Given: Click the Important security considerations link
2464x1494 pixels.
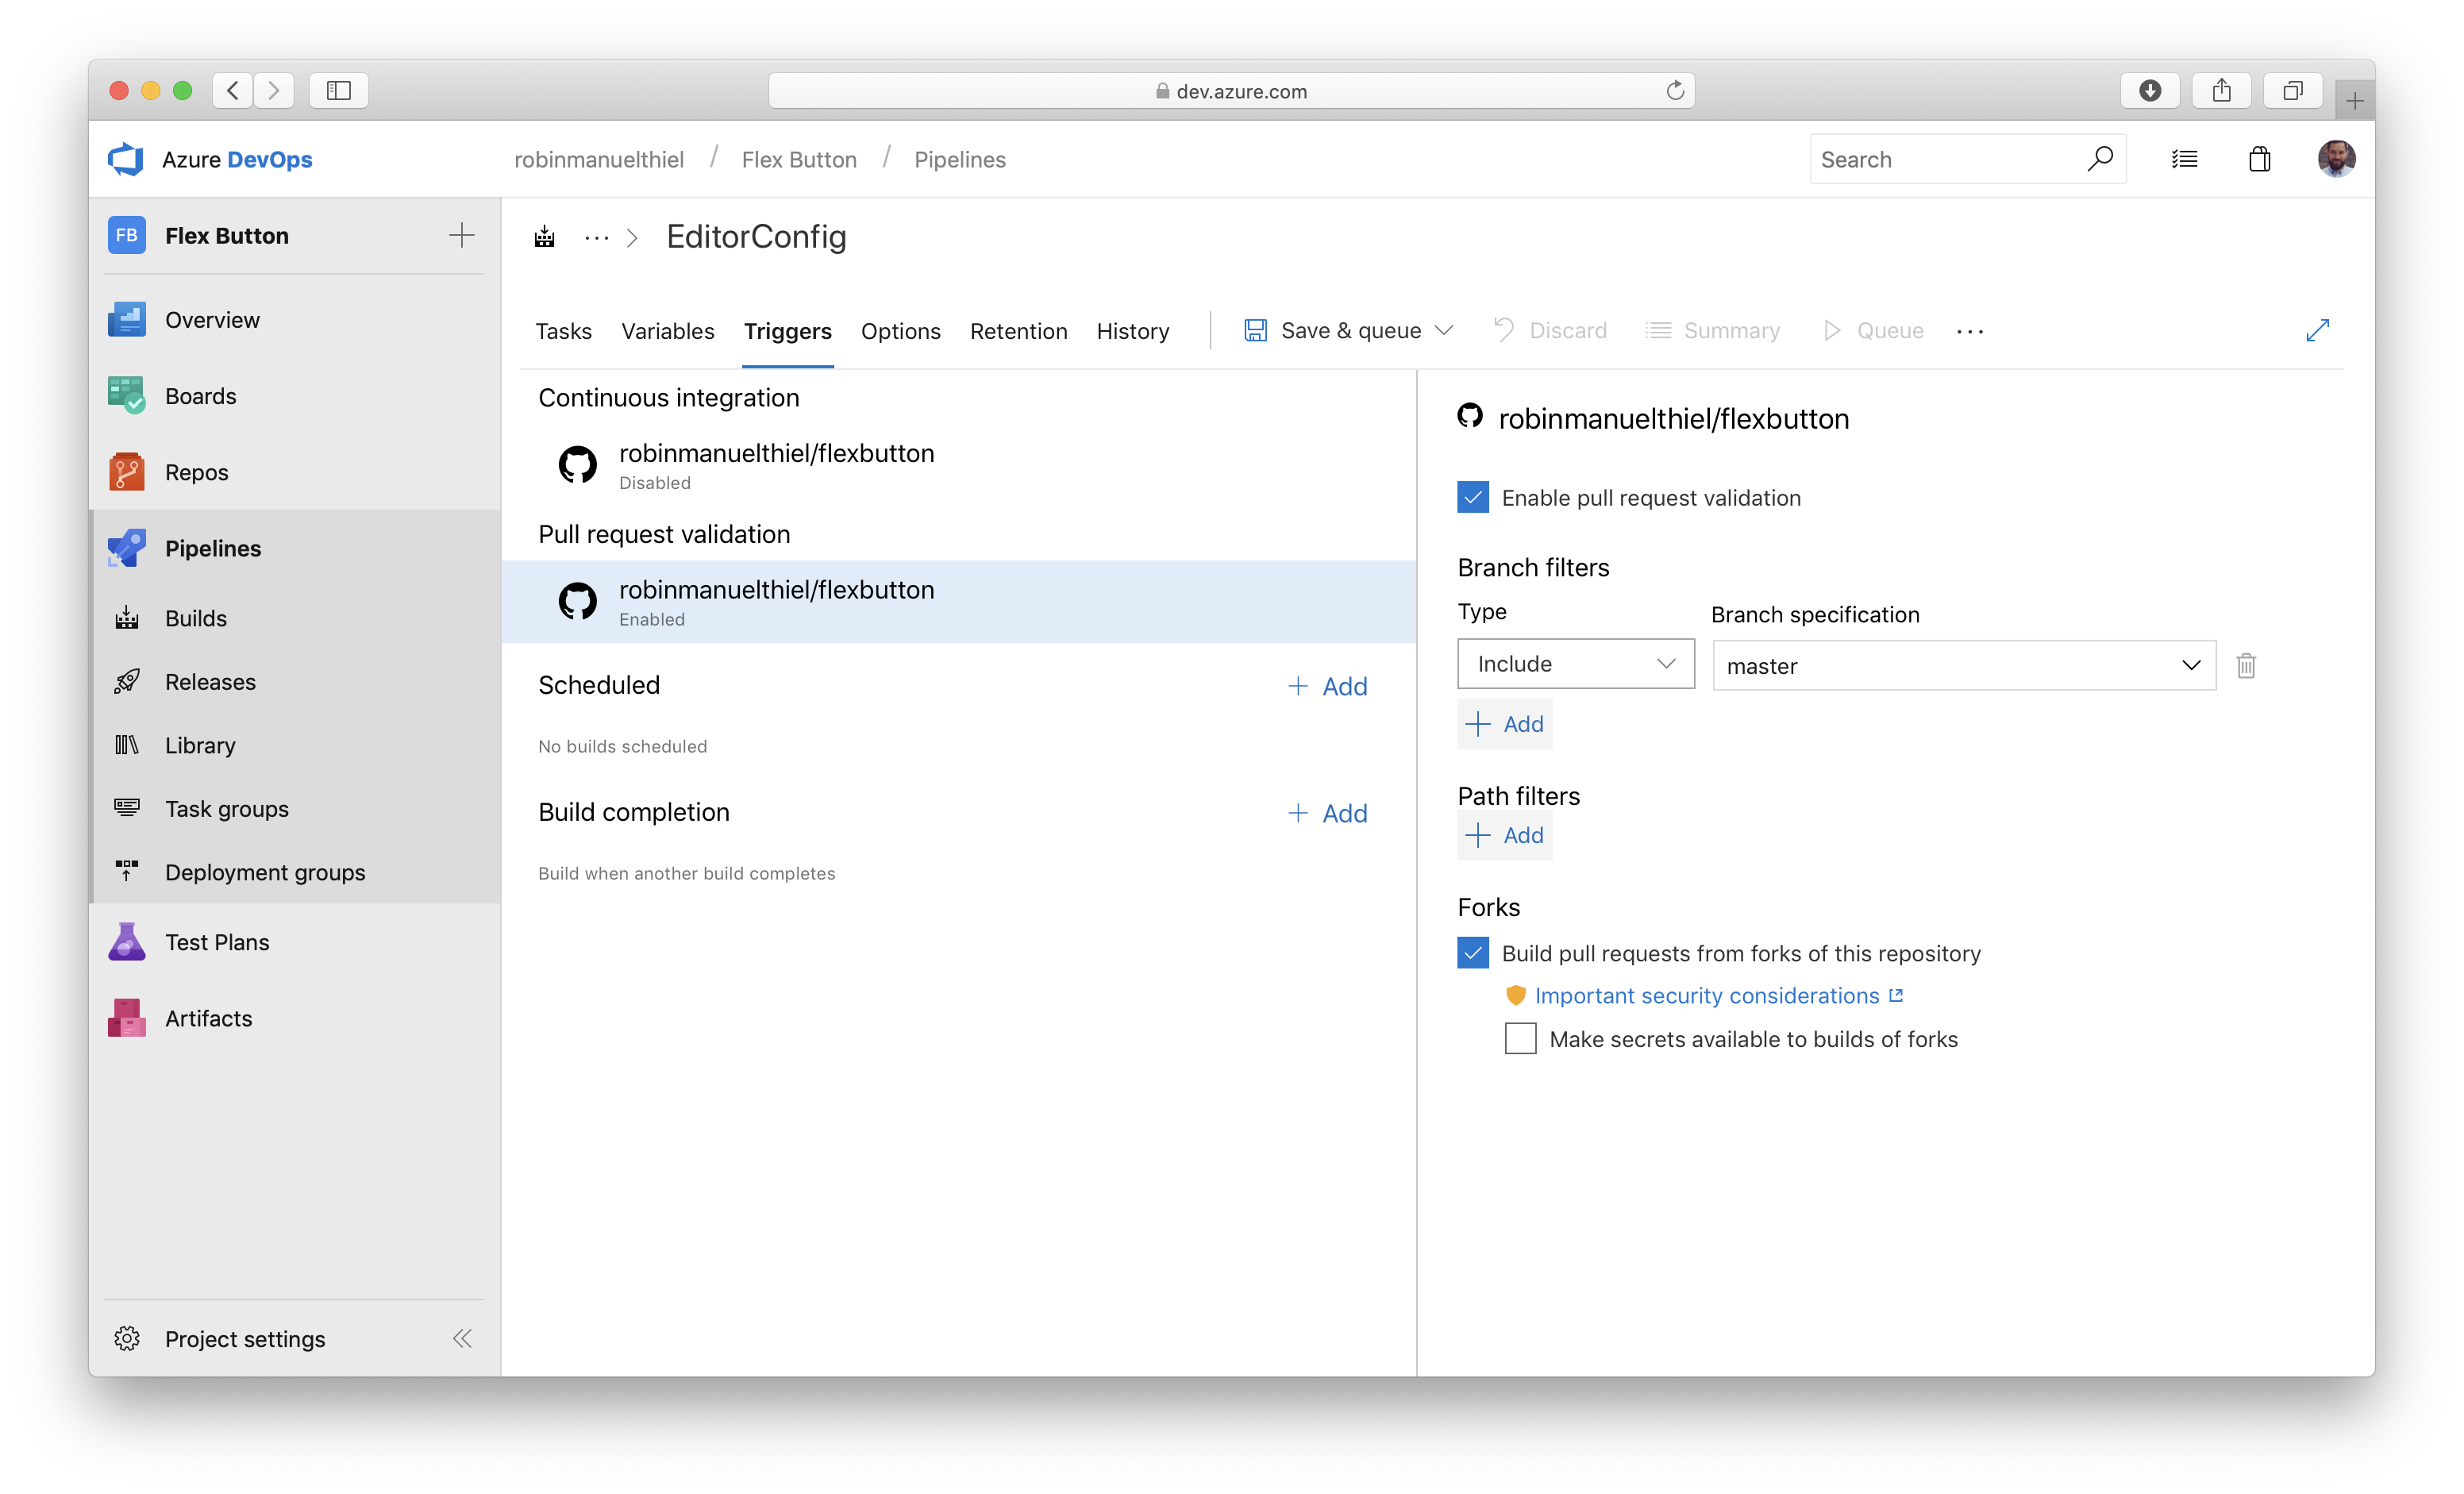Looking at the screenshot, I should [1705, 994].
